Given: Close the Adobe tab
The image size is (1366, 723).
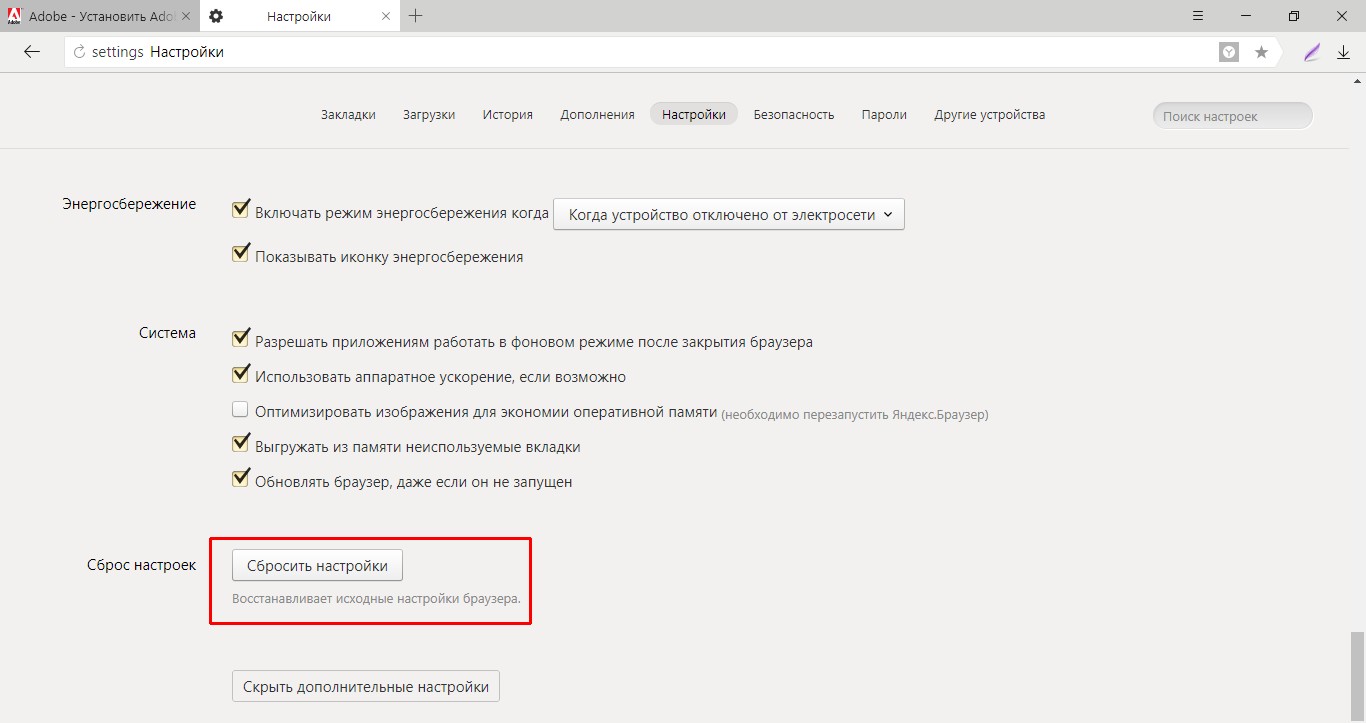Looking at the screenshot, I should (185, 17).
